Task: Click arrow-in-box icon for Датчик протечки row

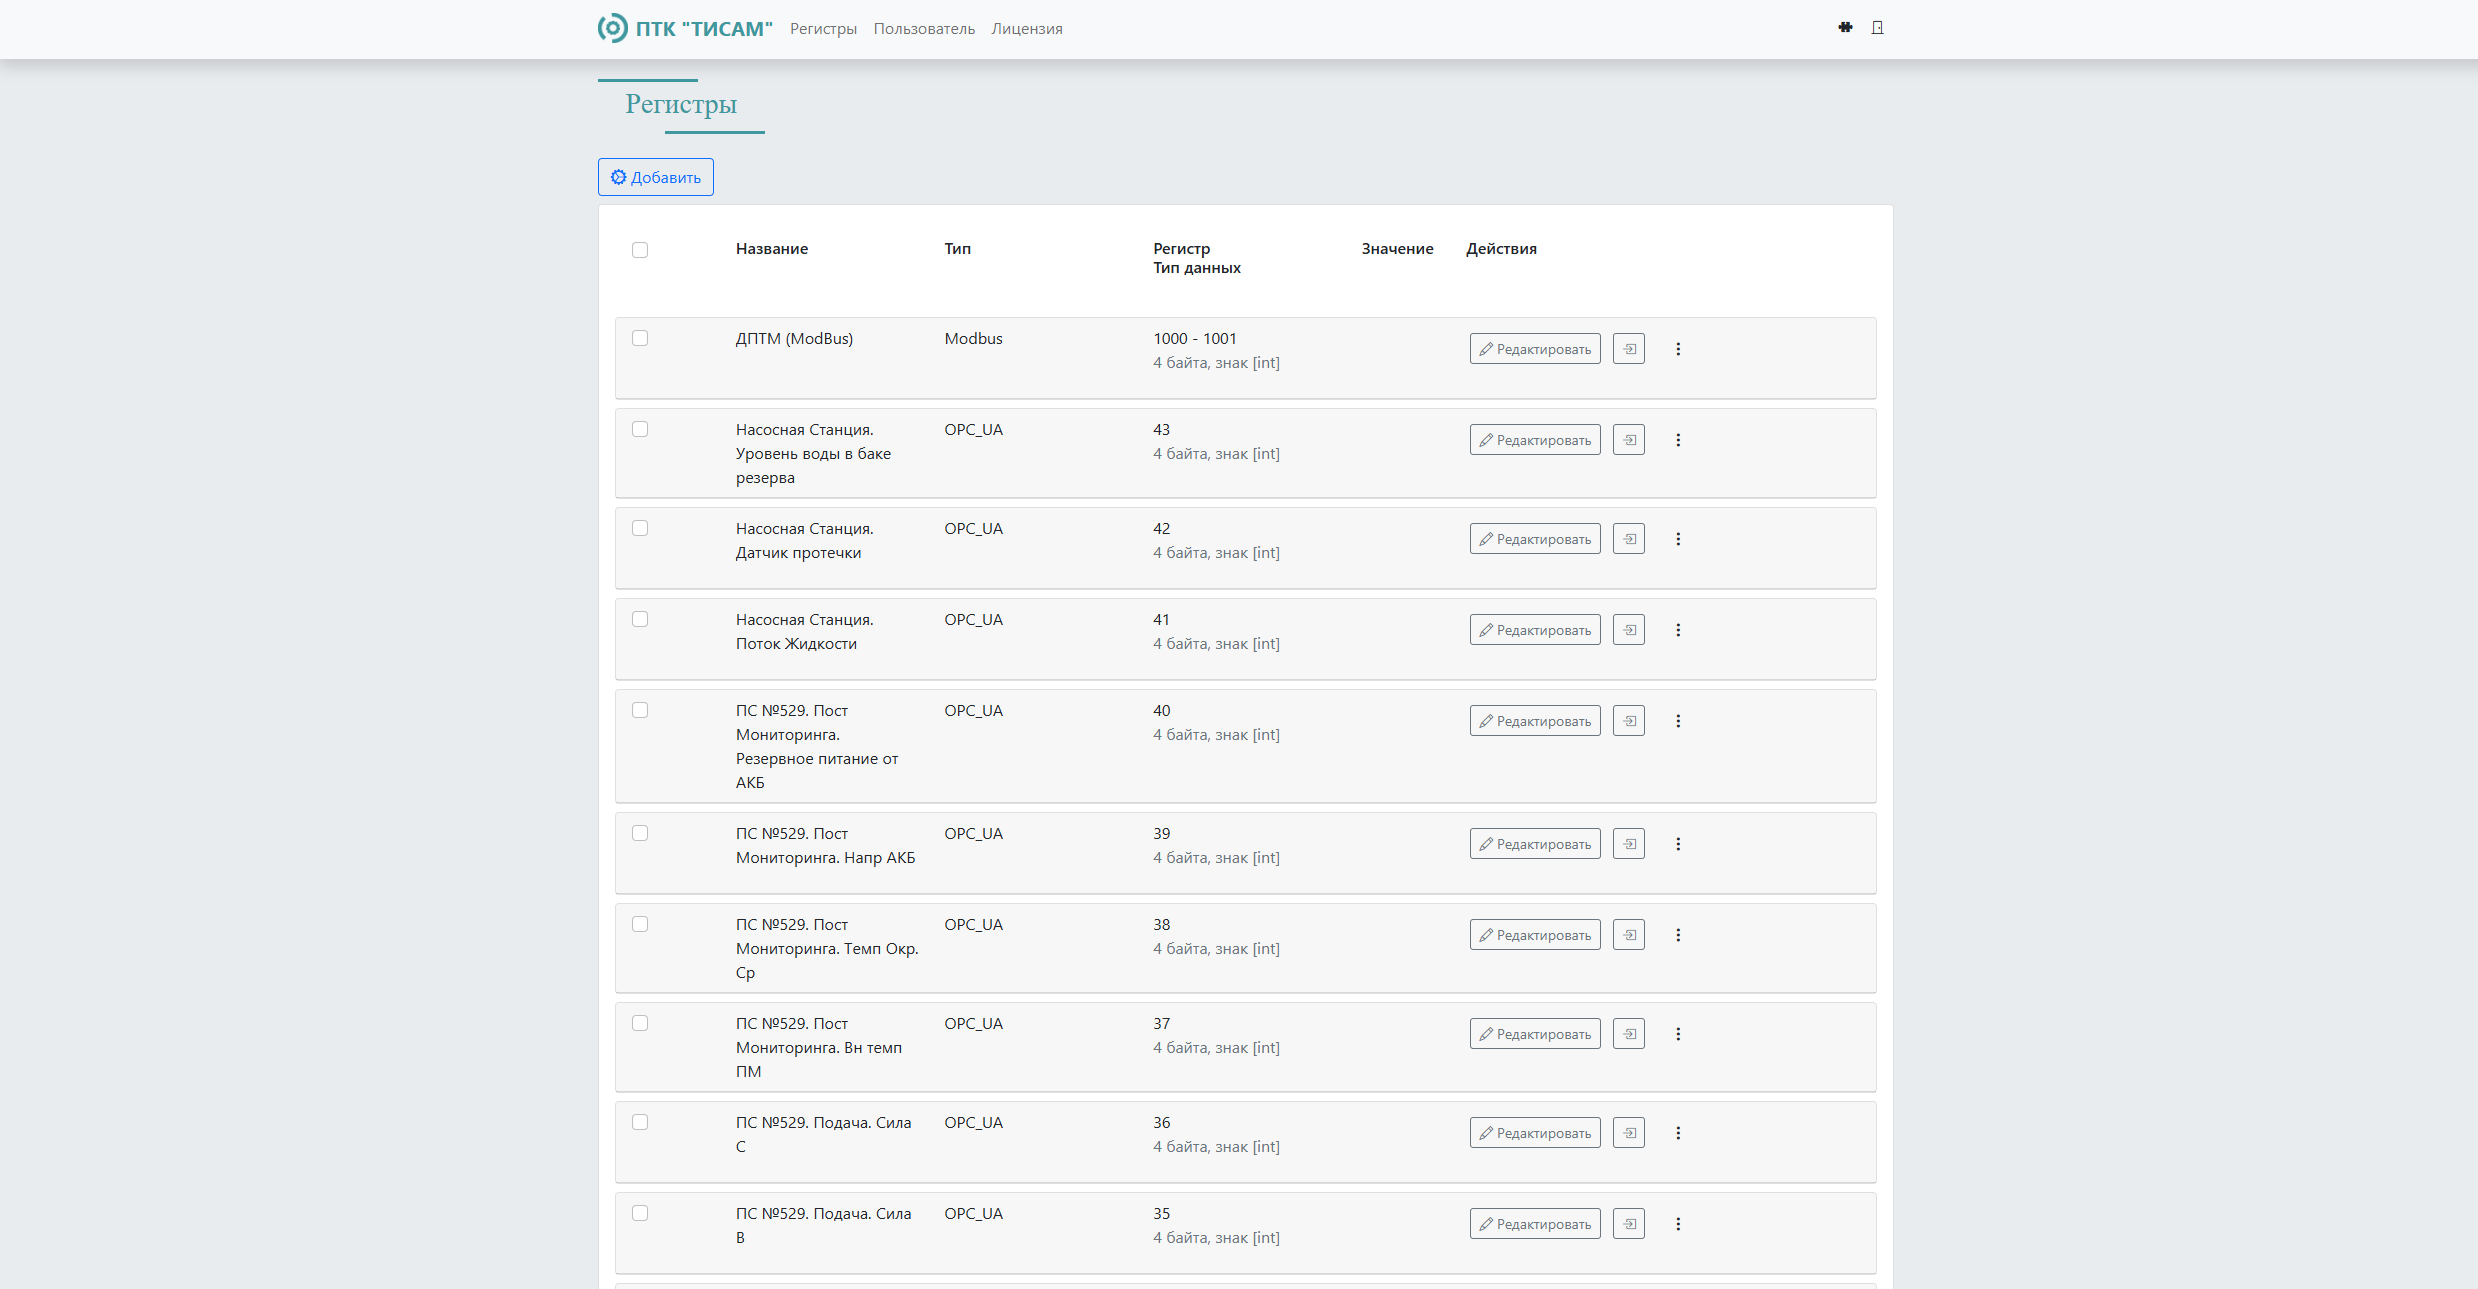Action: click(1629, 539)
